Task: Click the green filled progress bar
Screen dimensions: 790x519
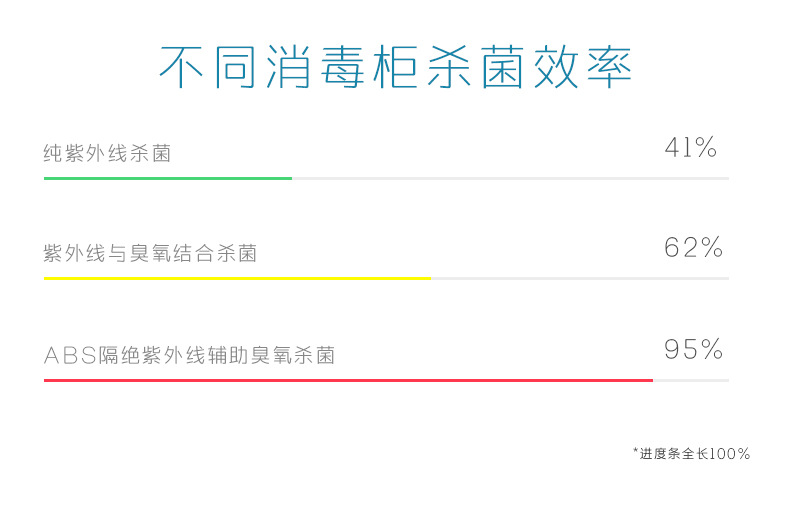Action: point(167,178)
